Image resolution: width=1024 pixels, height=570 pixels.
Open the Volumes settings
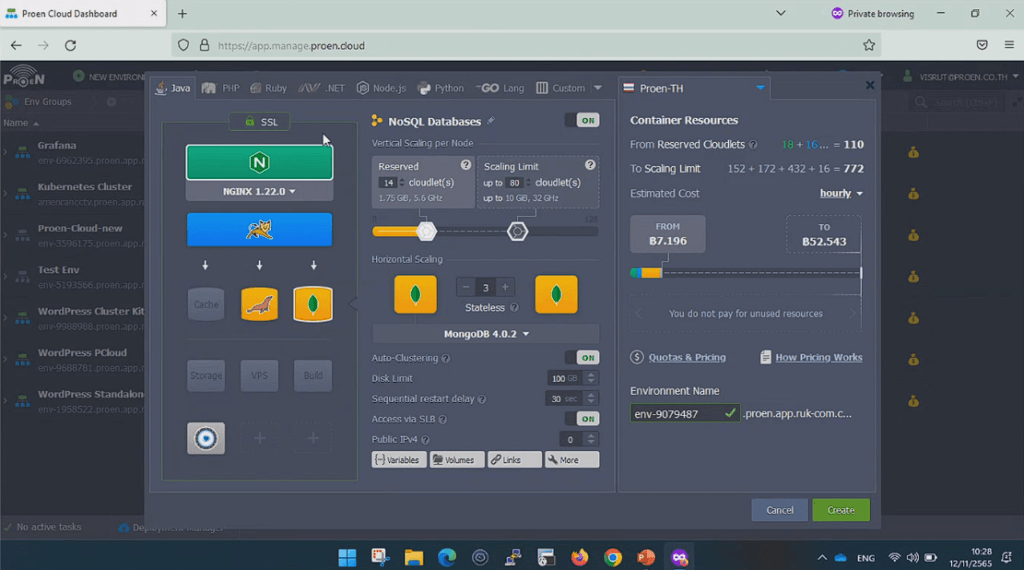pos(456,460)
